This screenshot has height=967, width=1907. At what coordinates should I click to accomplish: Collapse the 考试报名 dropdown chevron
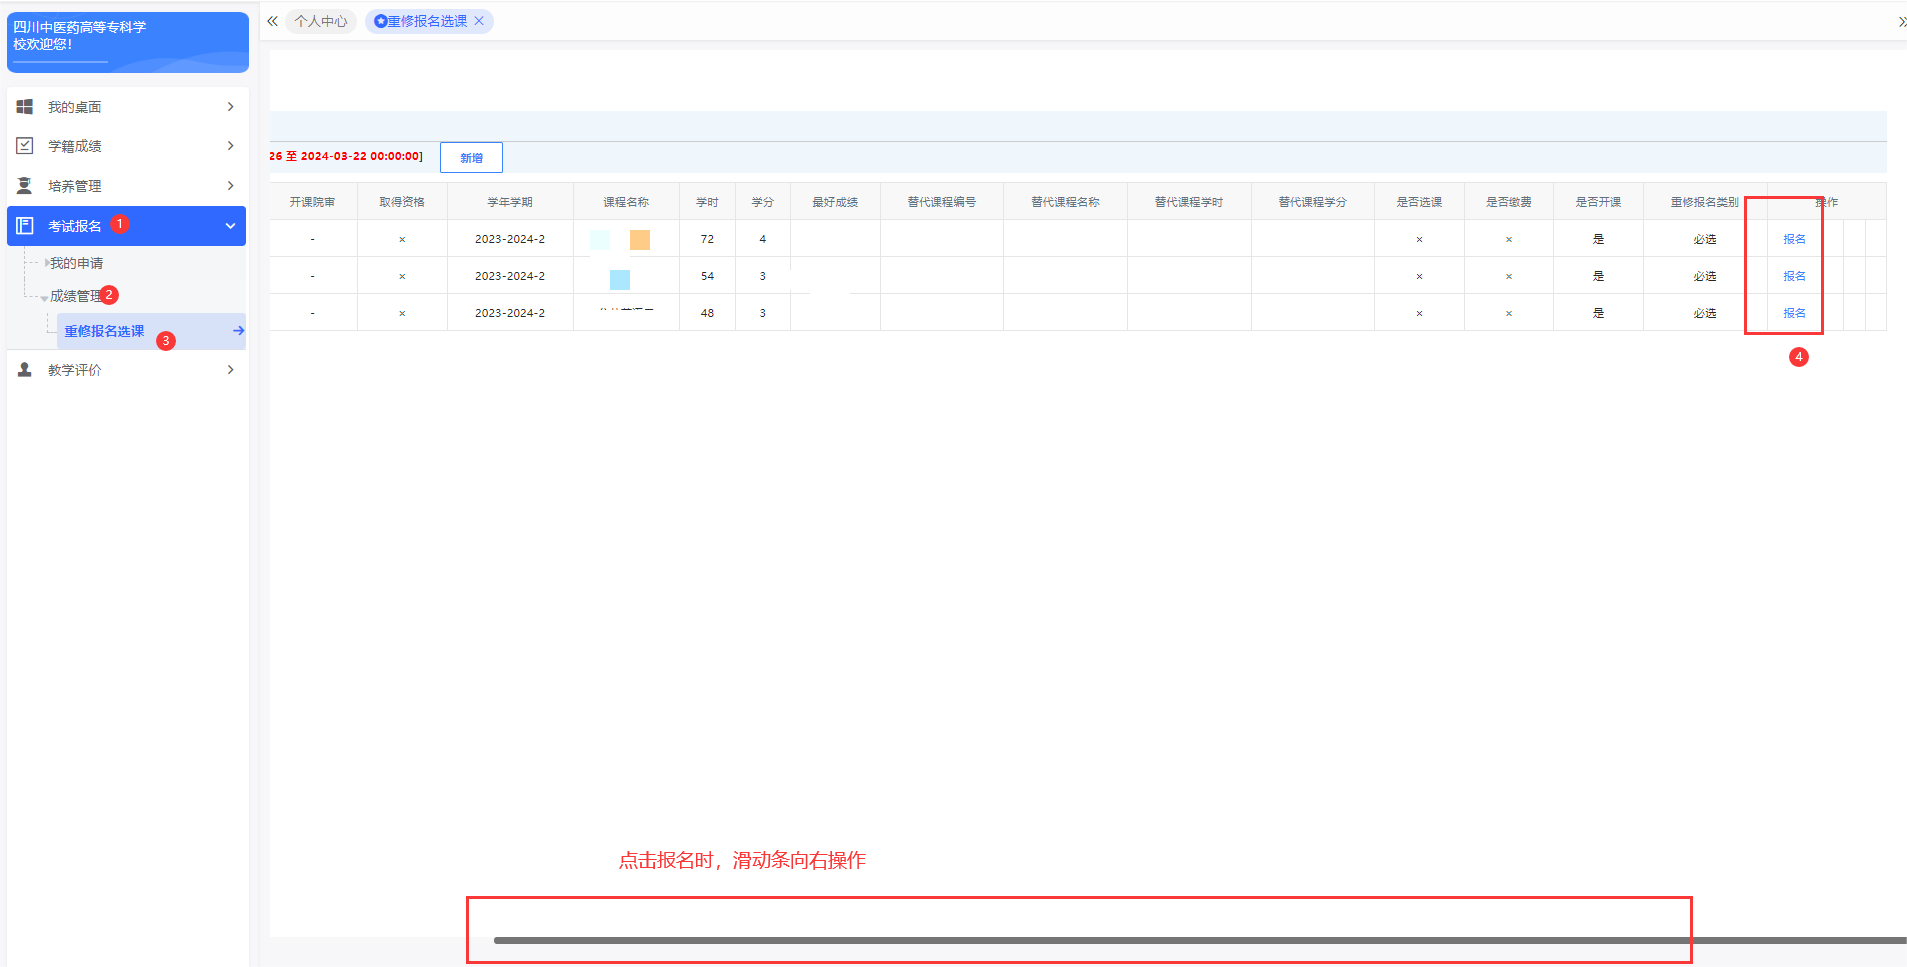pos(231,226)
